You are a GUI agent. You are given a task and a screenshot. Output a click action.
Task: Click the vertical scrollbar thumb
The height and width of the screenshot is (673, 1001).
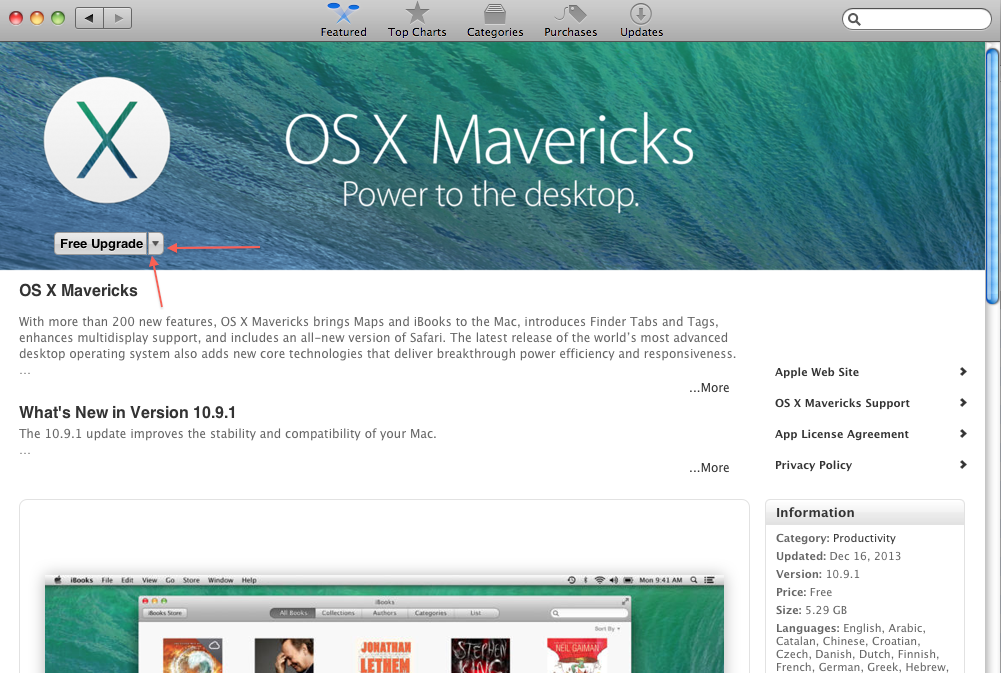tap(992, 176)
